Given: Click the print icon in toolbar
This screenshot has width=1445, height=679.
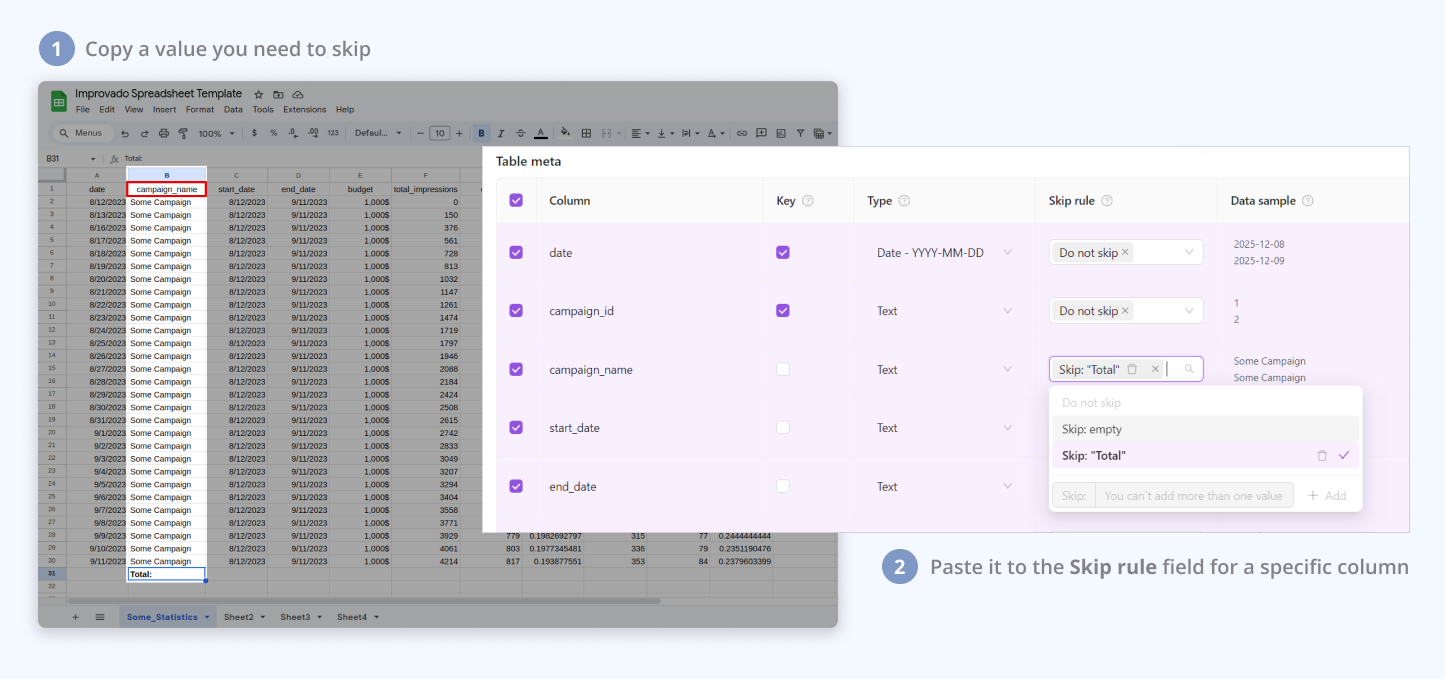Looking at the screenshot, I should (164, 133).
